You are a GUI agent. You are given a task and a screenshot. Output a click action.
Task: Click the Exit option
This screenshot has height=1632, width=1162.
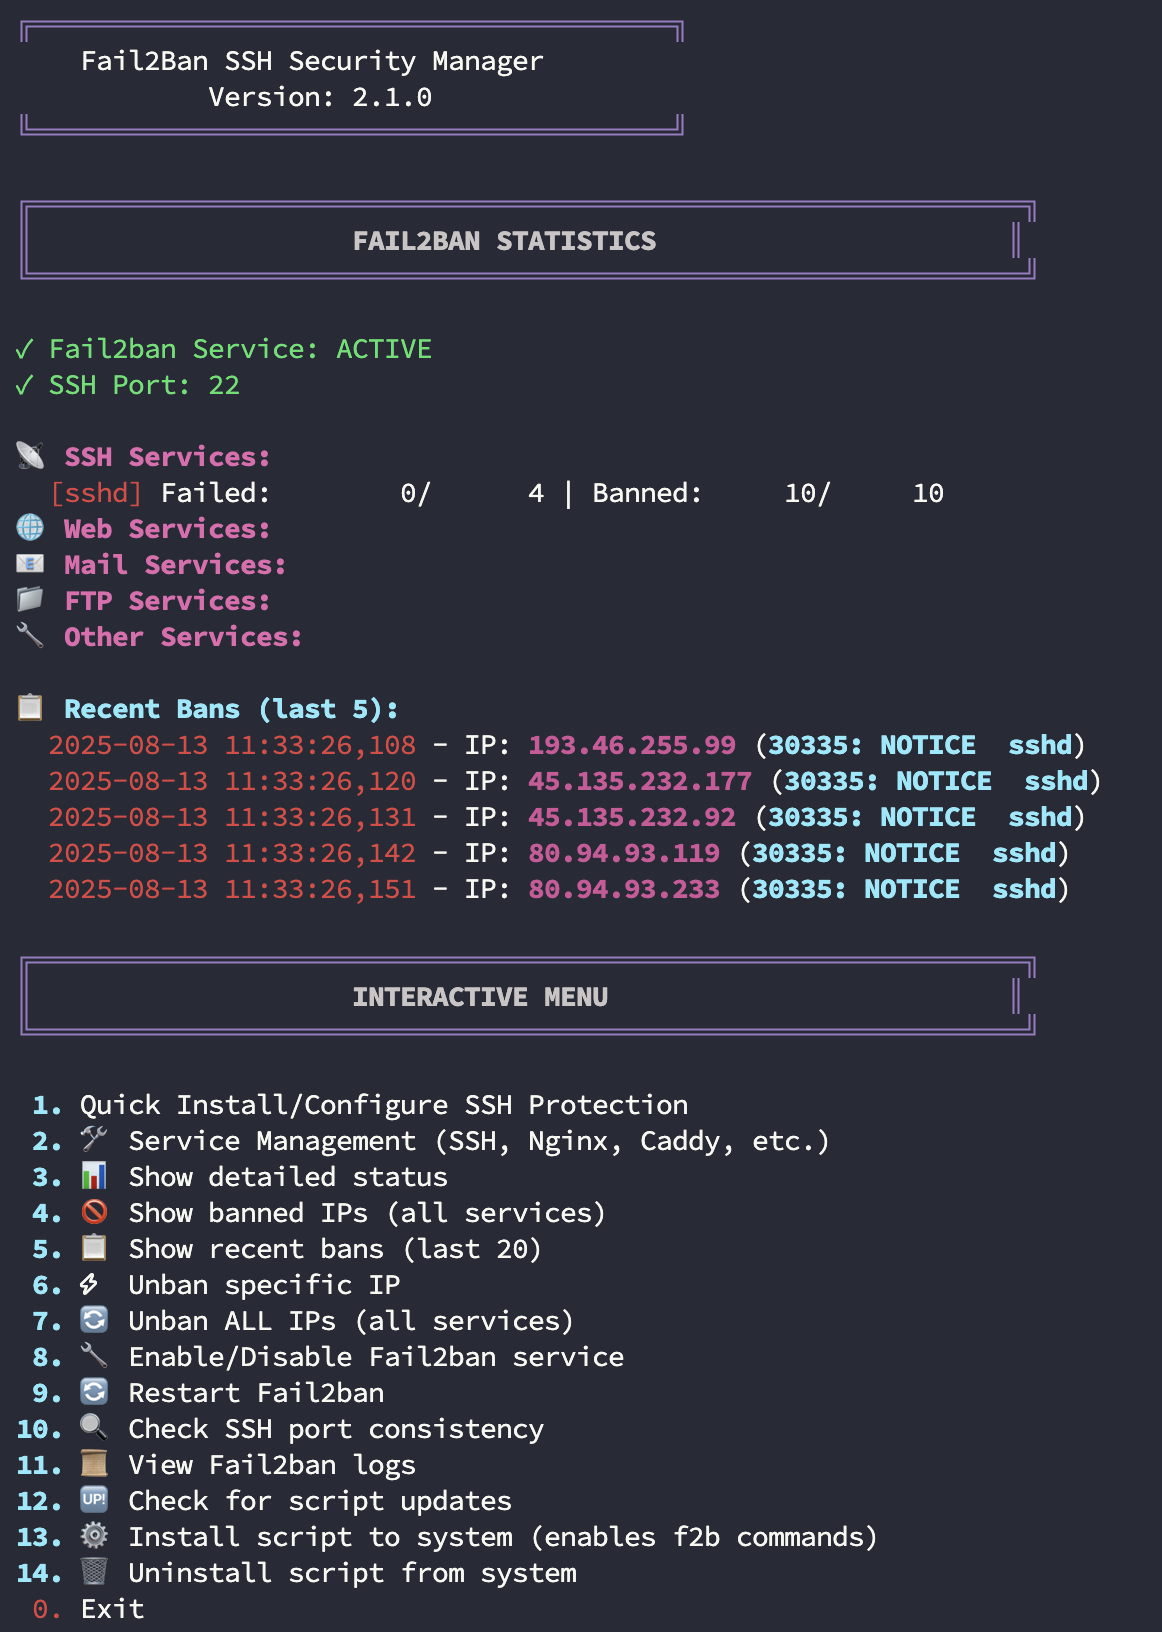(112, 1609)
